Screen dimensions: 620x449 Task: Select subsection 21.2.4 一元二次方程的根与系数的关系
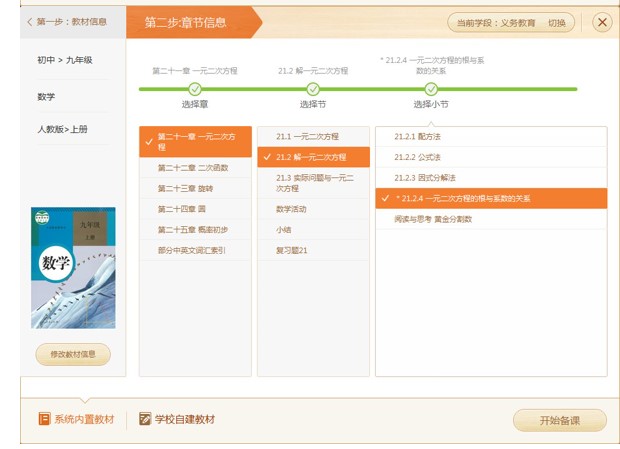[491, 198]
